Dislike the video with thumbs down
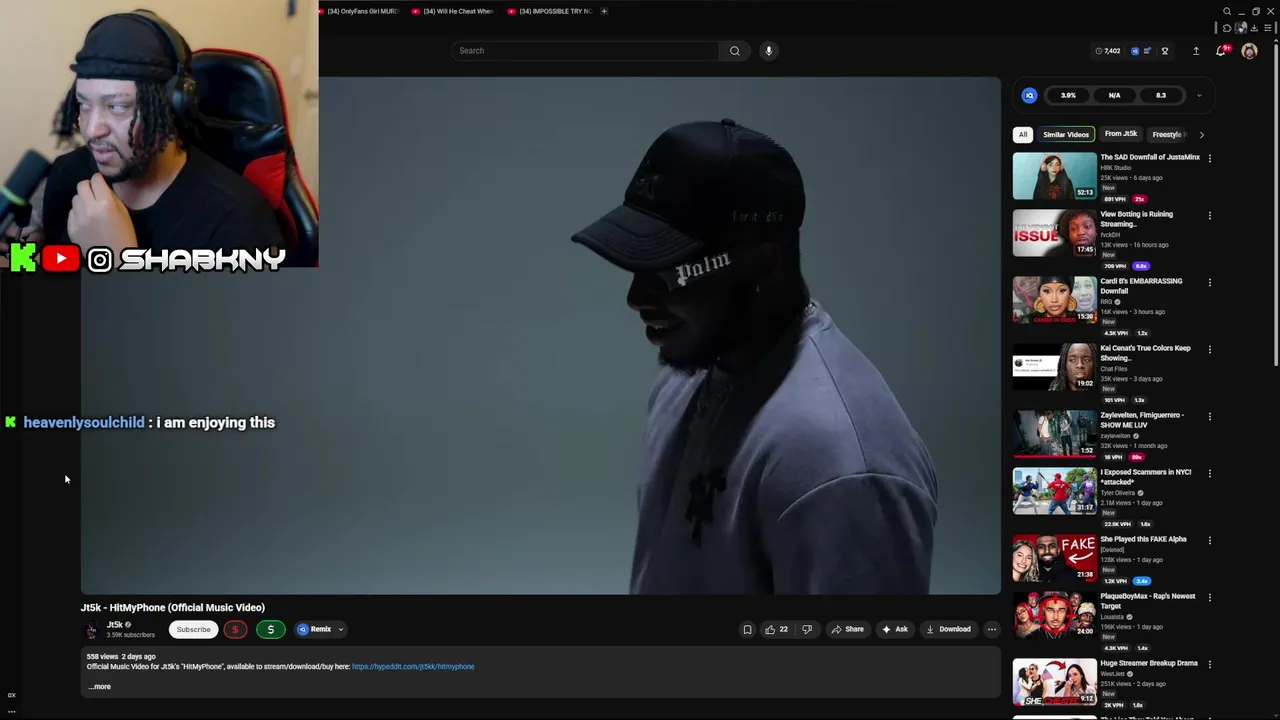The width and height of the screenshot is (1280, 720). tap(807, 629)
